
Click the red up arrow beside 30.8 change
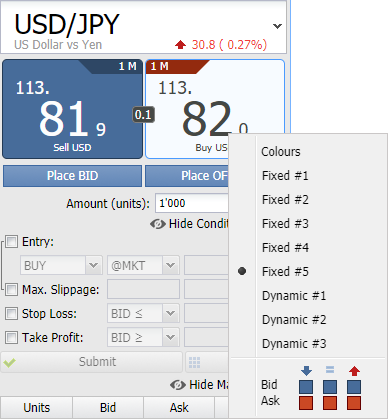(x=180, y=45)
